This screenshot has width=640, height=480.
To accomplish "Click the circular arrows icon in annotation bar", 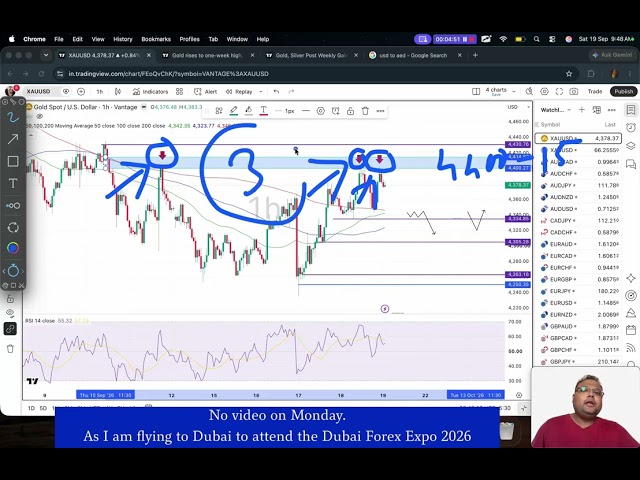I will click(13, 227).
